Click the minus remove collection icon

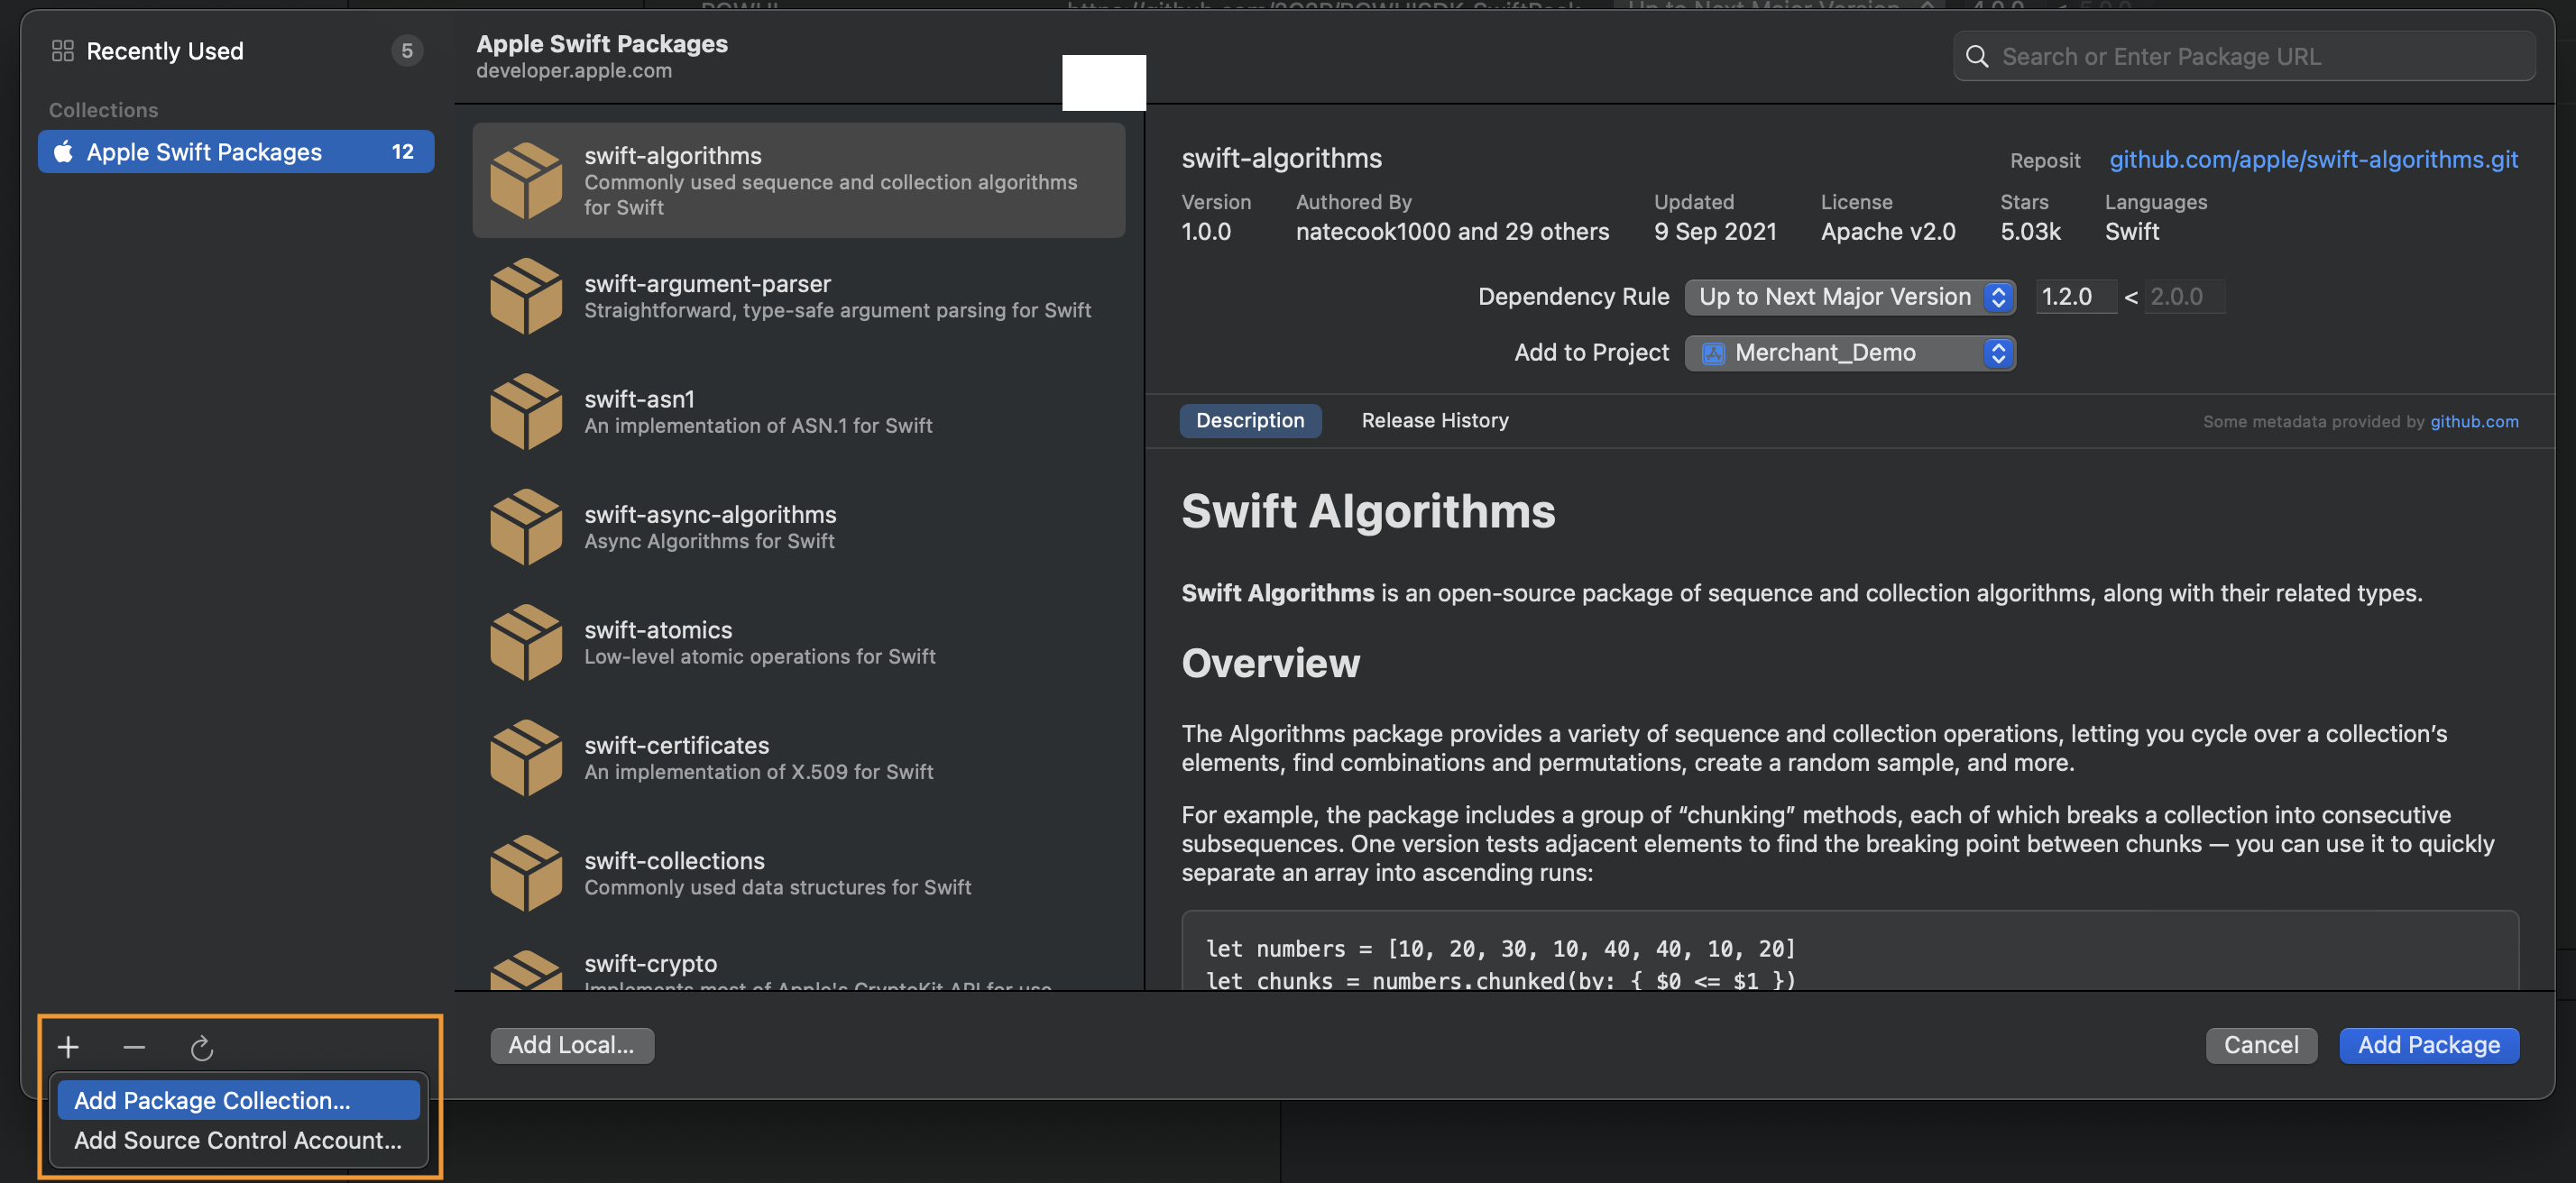134,1047
